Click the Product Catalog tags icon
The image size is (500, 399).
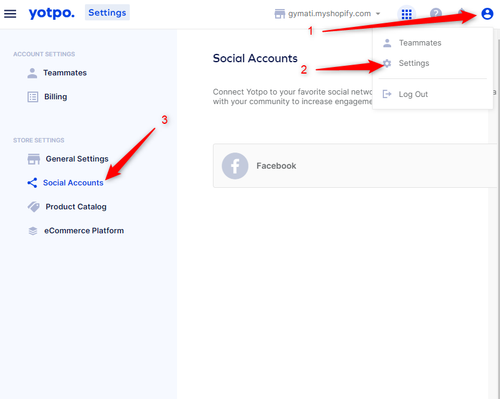pos(34,207)
